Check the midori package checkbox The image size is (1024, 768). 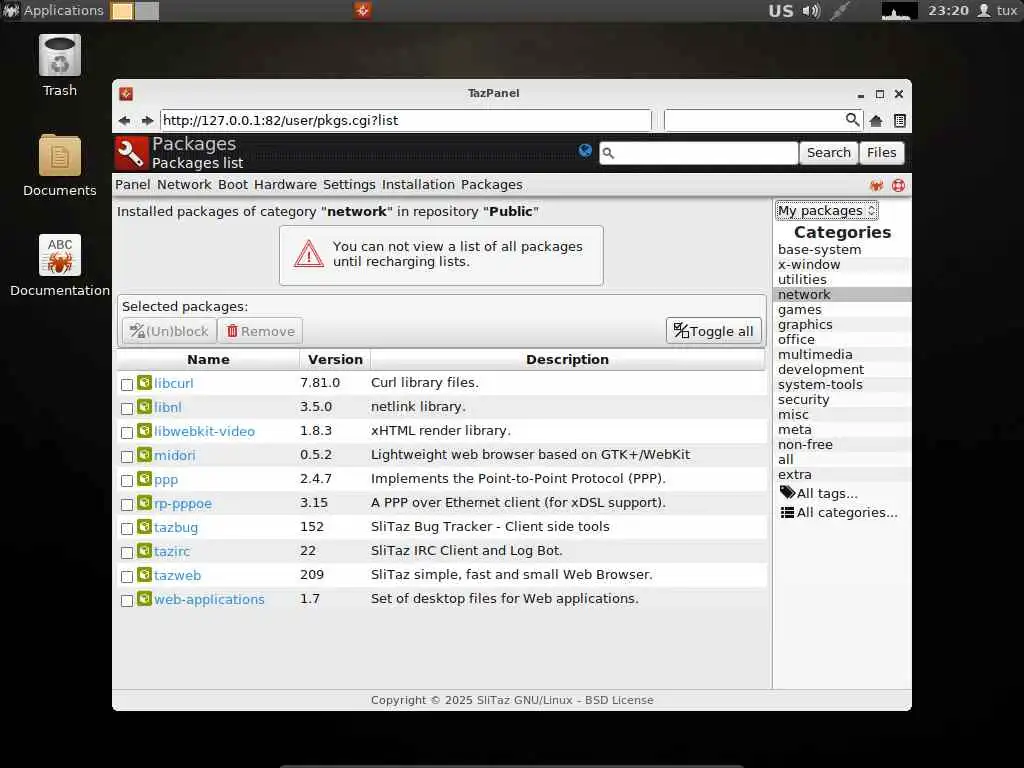pyautogui.click(x=127, y=456)
